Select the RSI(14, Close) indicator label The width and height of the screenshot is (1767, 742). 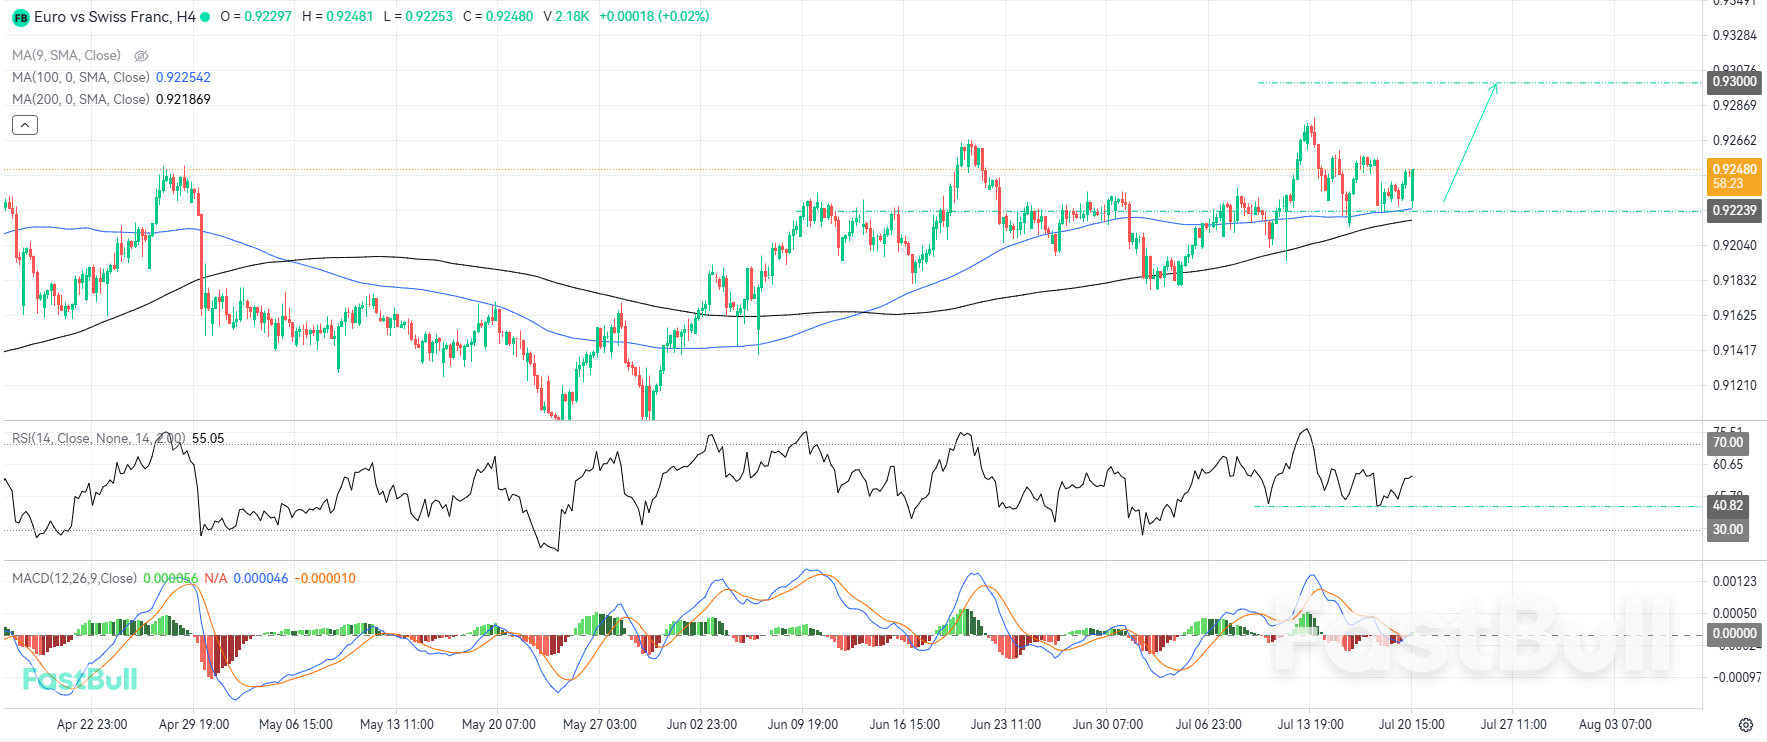98,438
